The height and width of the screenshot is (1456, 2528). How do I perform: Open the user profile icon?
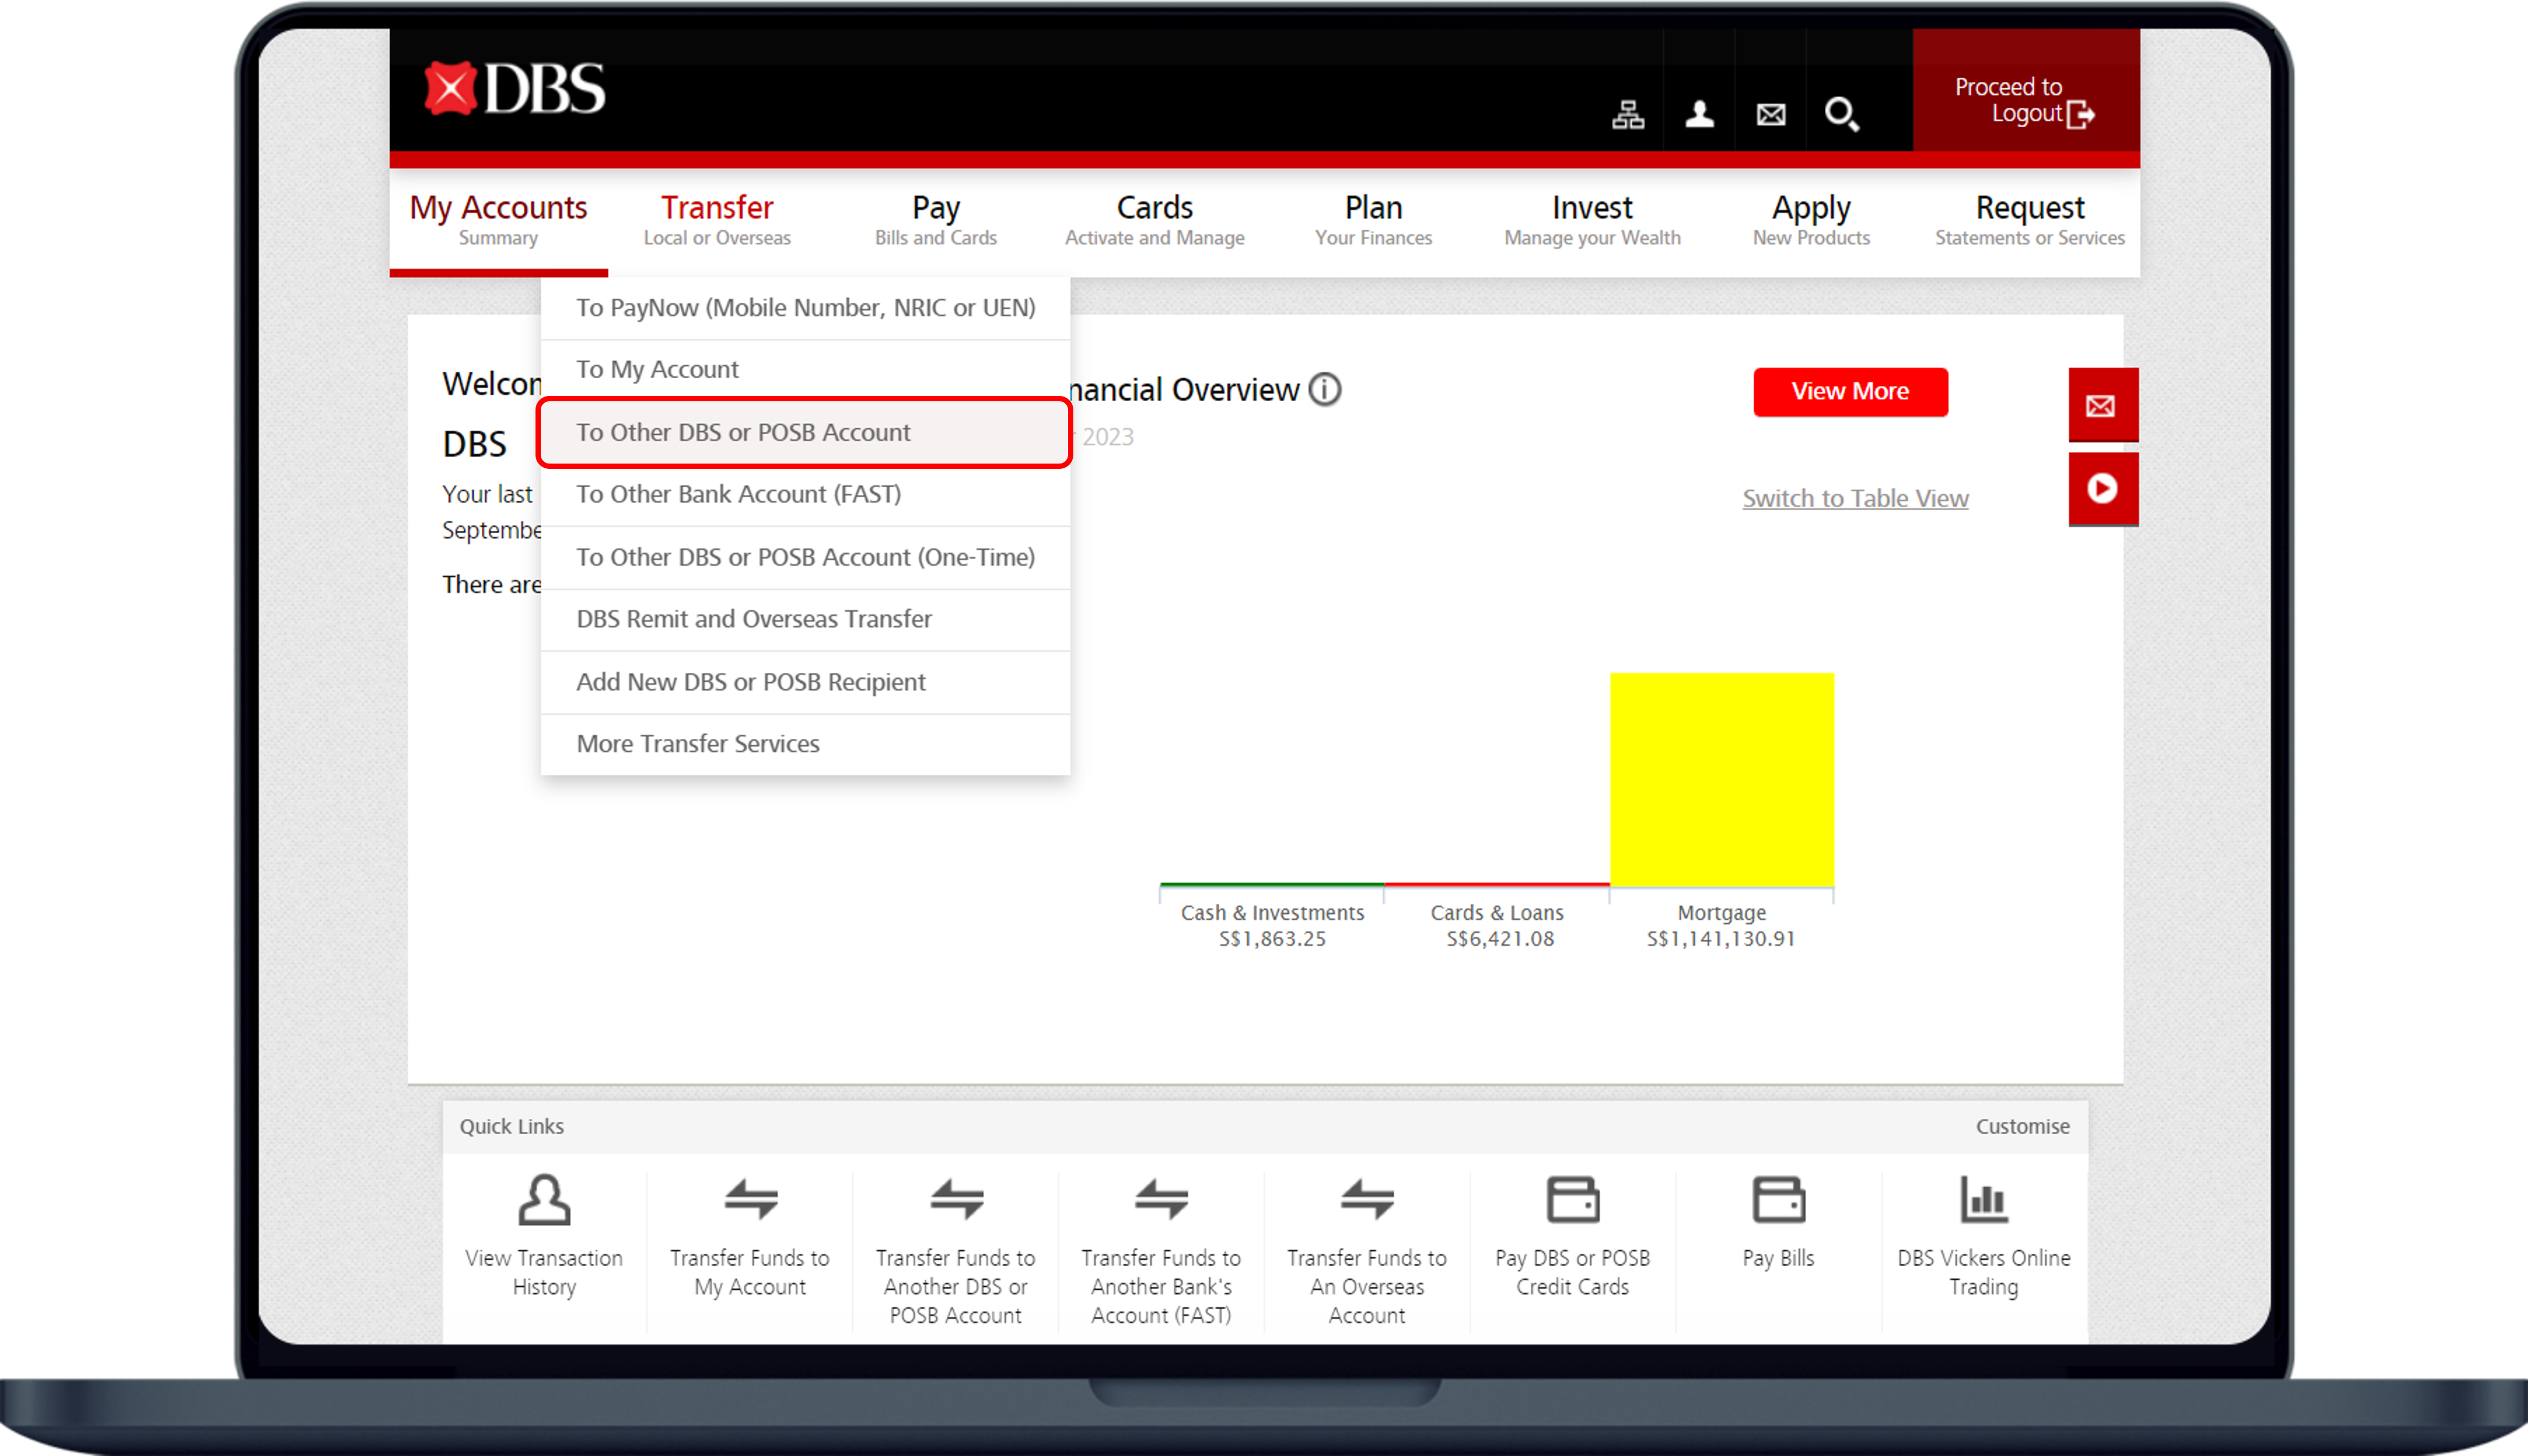click(x=1699, y=114)
